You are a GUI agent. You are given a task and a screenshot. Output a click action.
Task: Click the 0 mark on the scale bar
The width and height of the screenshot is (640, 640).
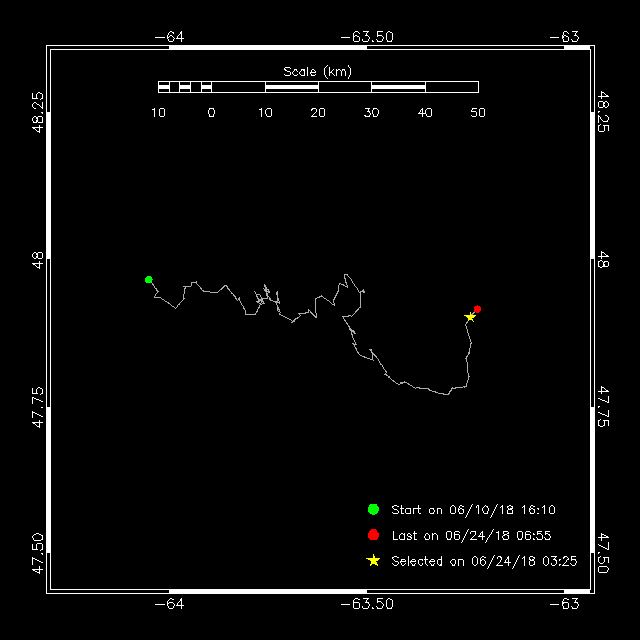pos(211,113)
